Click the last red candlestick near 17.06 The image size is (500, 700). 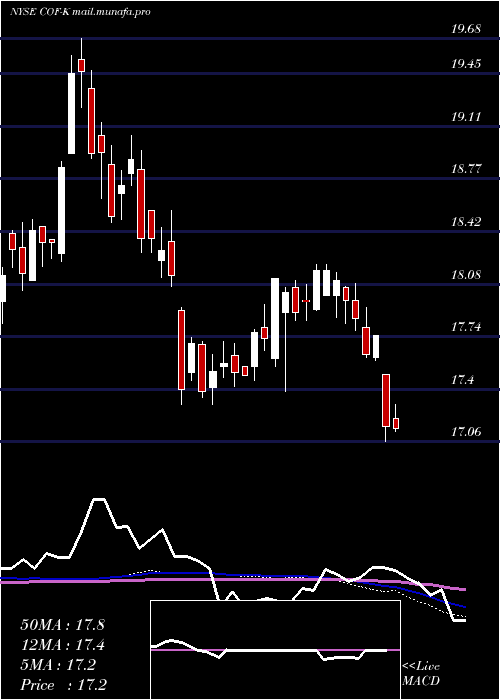[x=396, y=423]
